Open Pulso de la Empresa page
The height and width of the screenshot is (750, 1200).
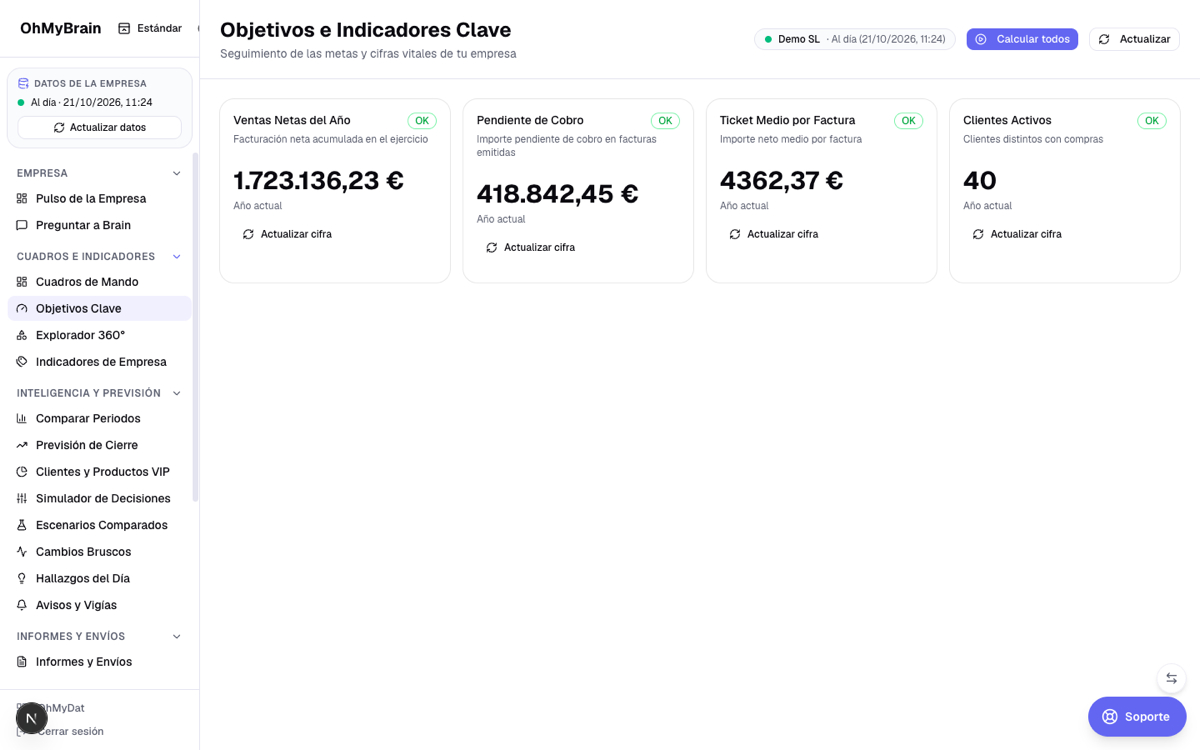point(100,199)
